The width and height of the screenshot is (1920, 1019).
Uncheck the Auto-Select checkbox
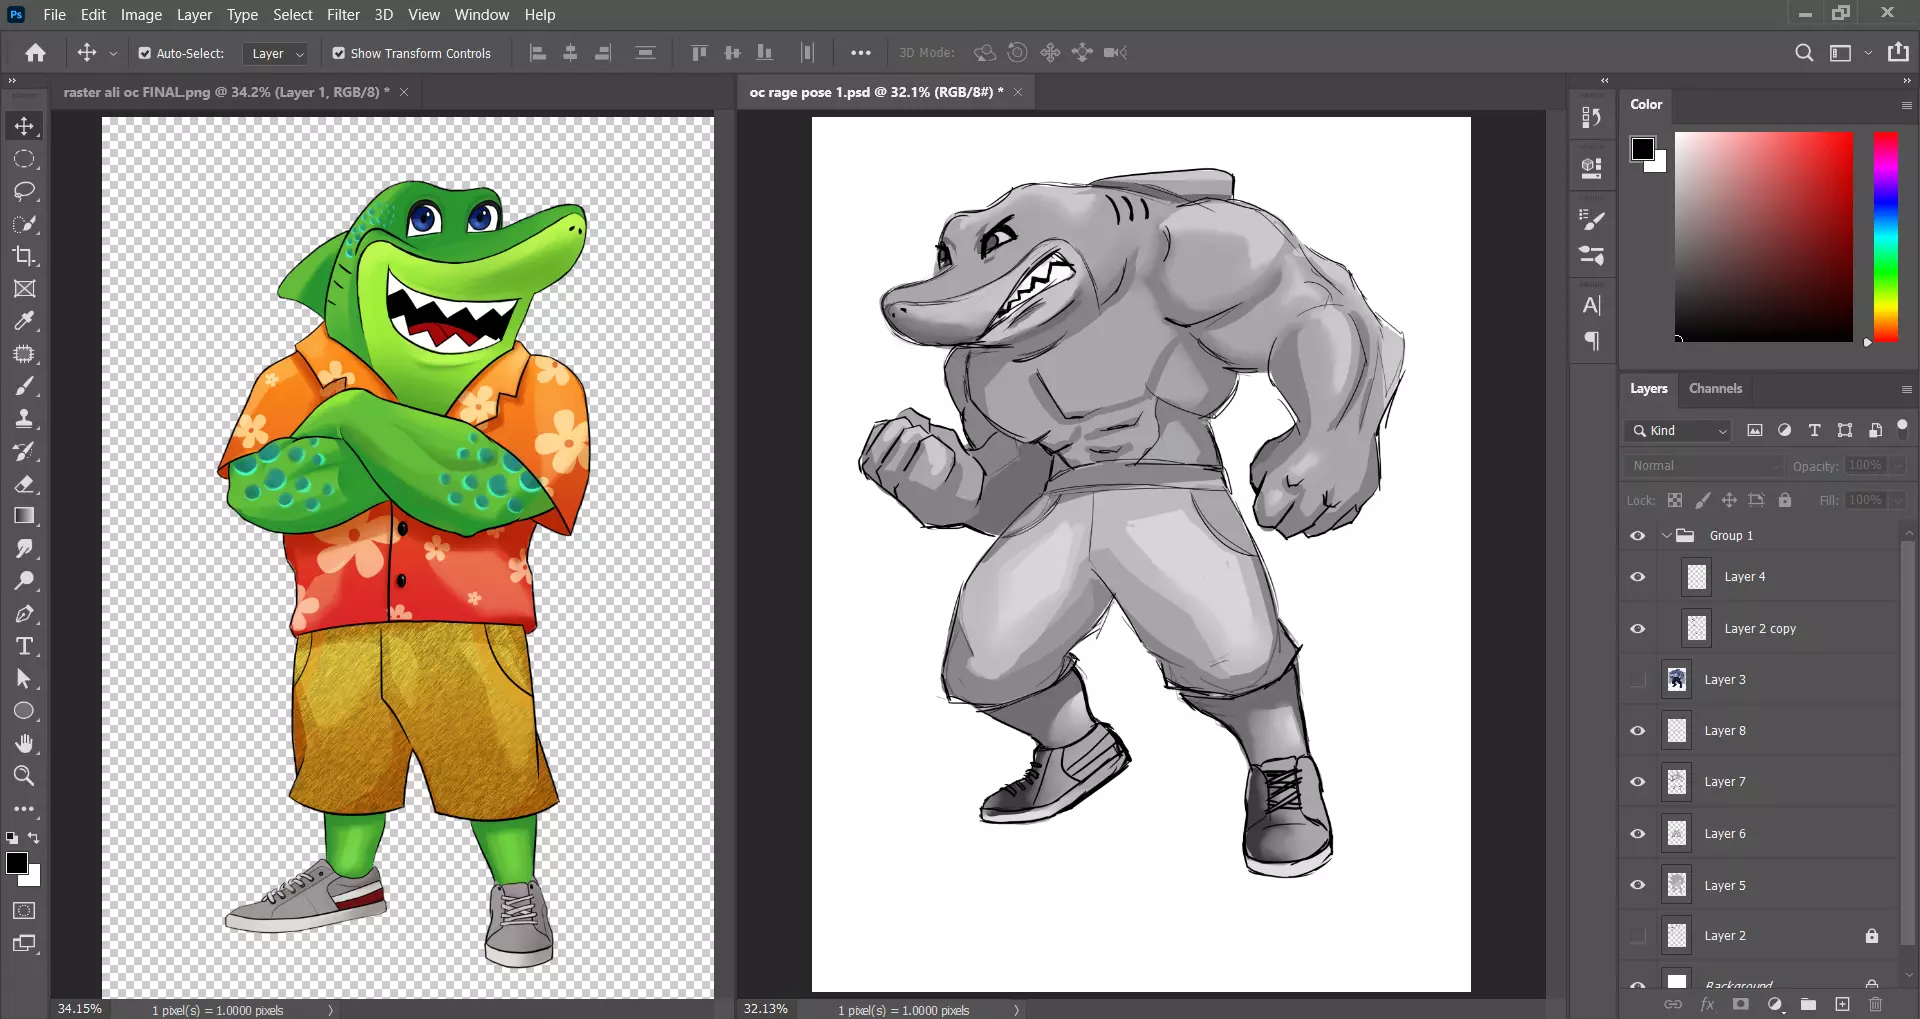tap(145, 53)
